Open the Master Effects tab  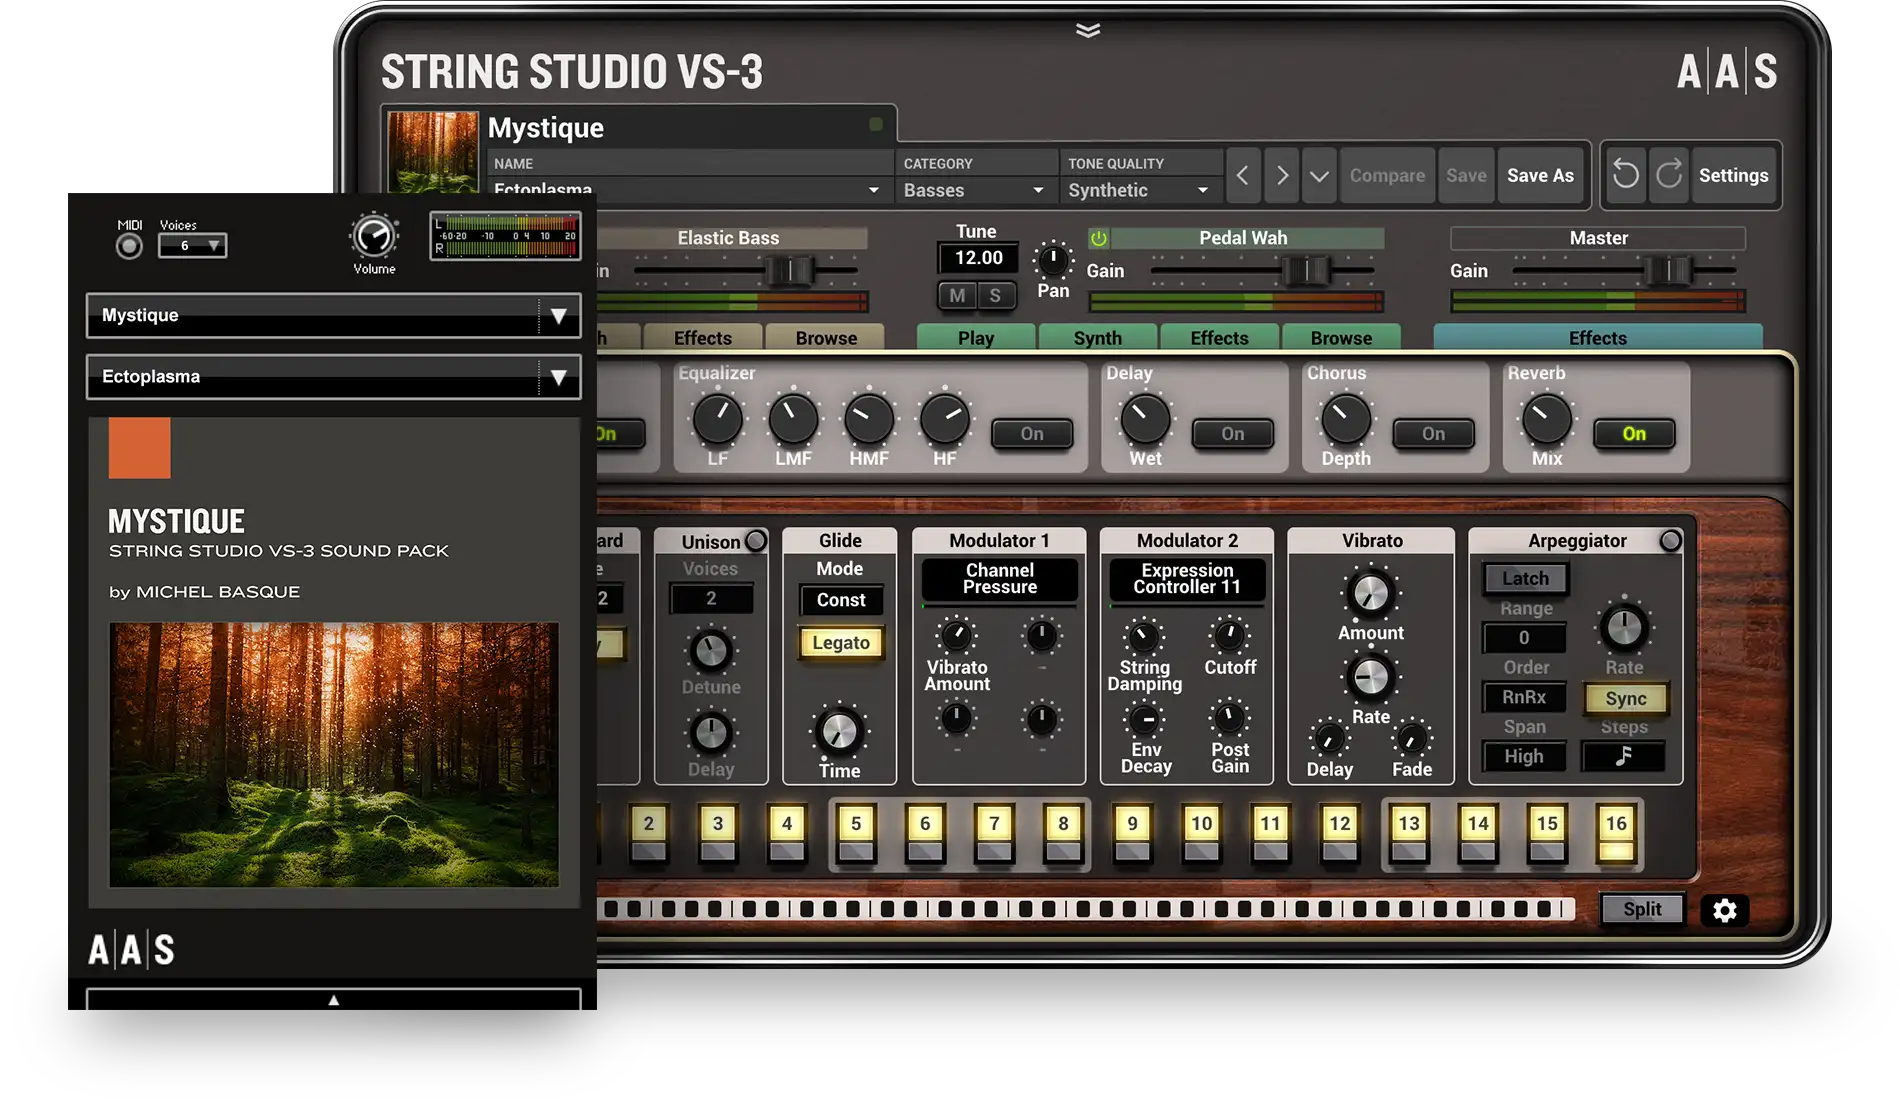coord(1597,338)
